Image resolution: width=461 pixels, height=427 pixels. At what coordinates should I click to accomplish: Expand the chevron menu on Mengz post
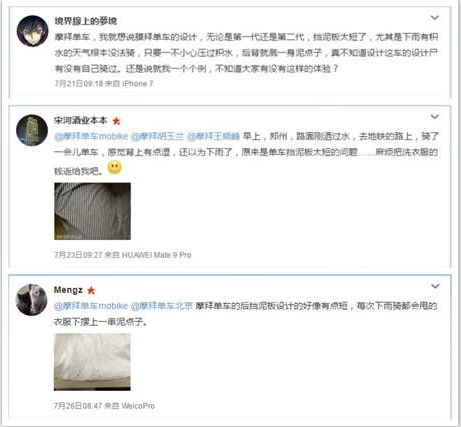pyautogui.click(x=435, y=286)
